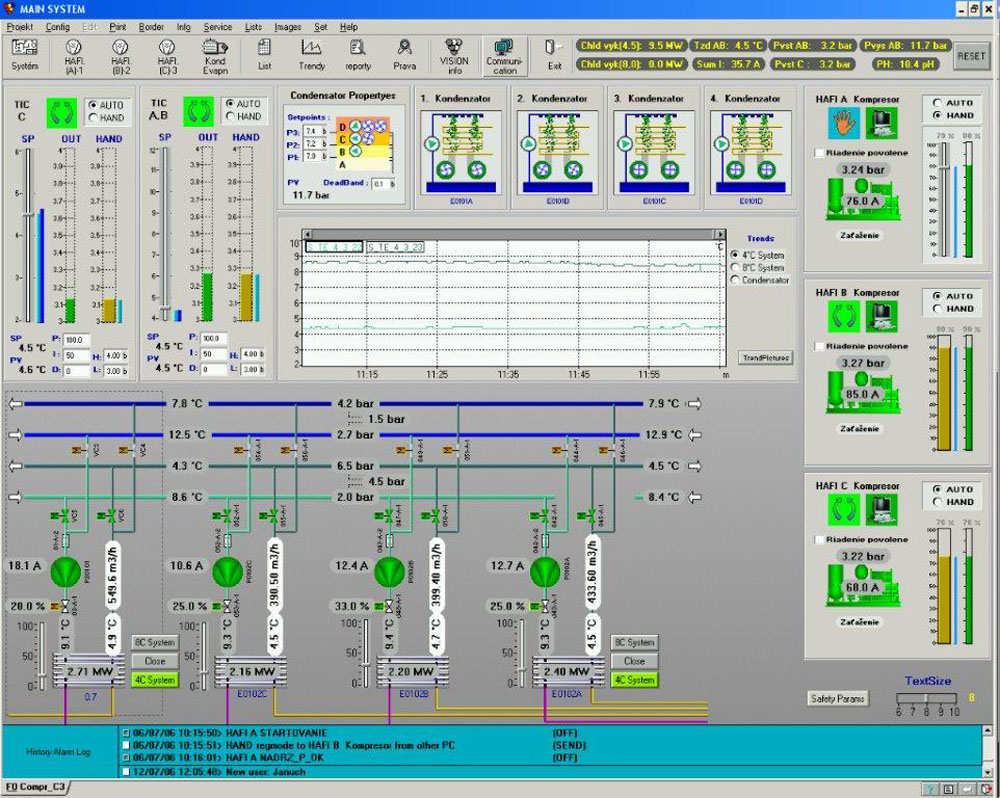Click the hand icon in HAFI A Kompresor
Screen dimensions: 1000x798
[841, 122]
